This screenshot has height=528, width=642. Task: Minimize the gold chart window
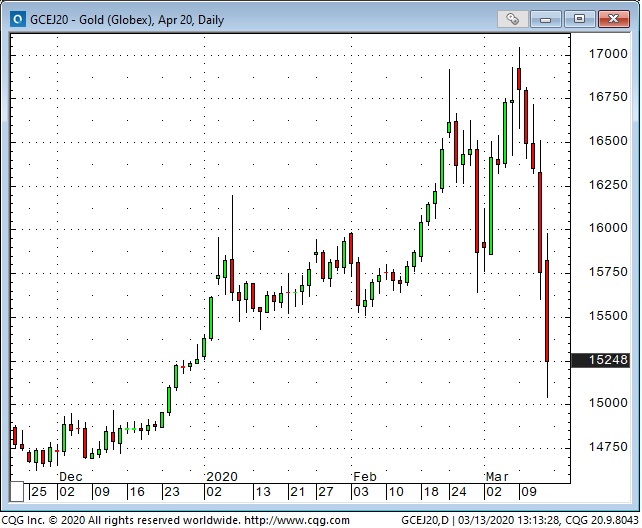click(546, 19)
